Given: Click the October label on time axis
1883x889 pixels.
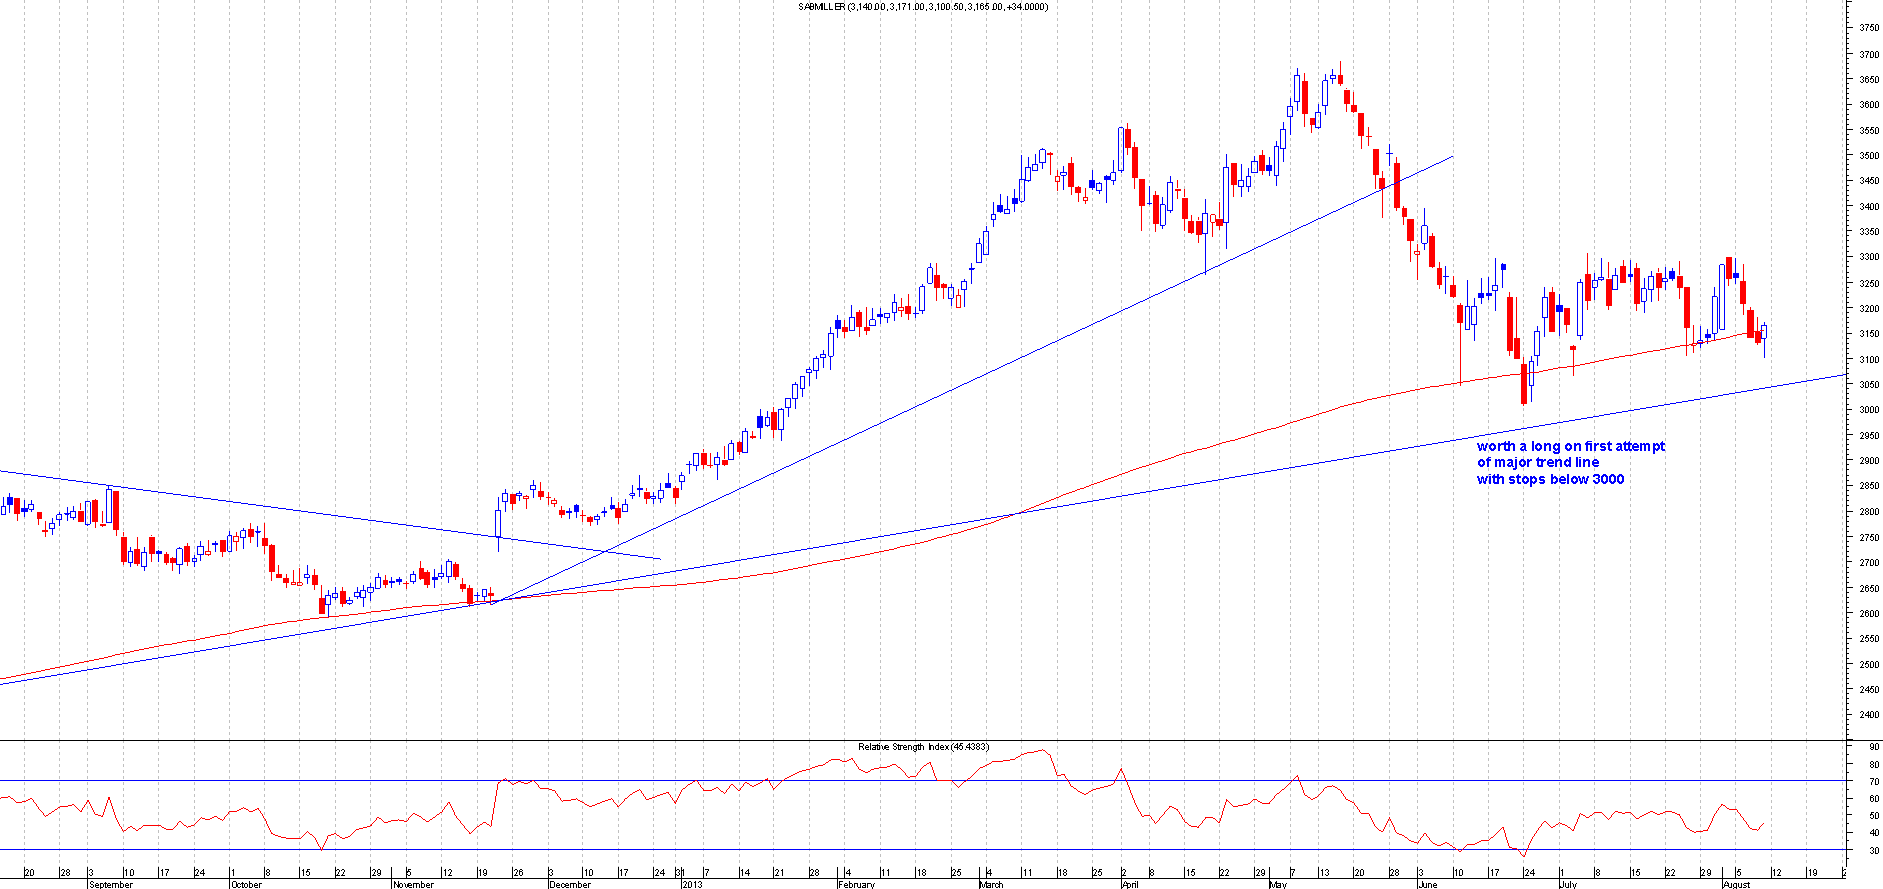Looking at the screenshot, I should (246, 884).
